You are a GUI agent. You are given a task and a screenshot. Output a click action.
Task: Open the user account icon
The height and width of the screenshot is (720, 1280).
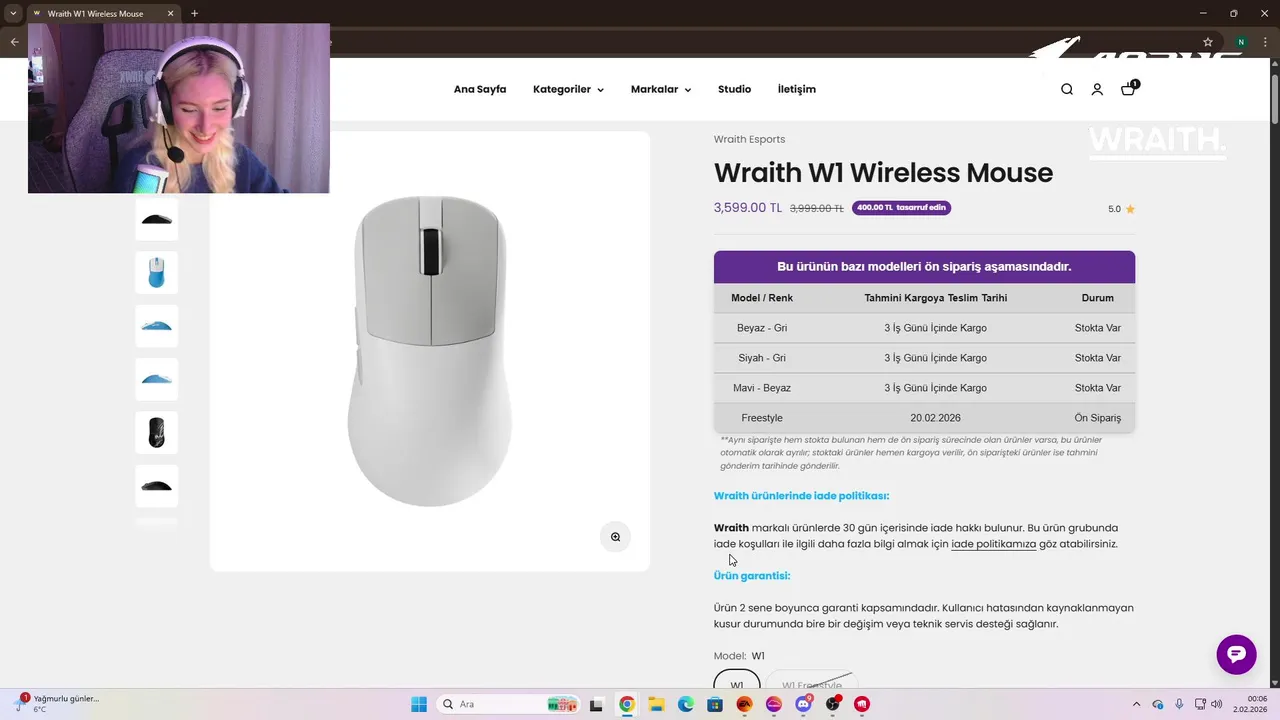click(x=1097, y=89)
